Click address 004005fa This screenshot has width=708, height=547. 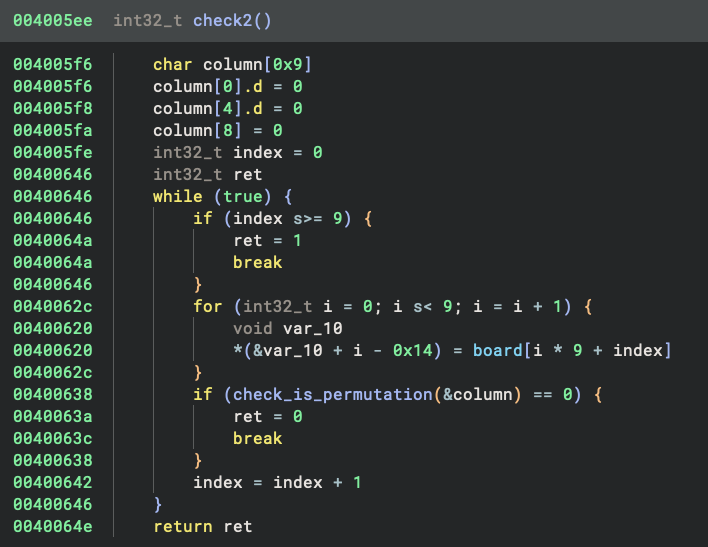(53, 131)
